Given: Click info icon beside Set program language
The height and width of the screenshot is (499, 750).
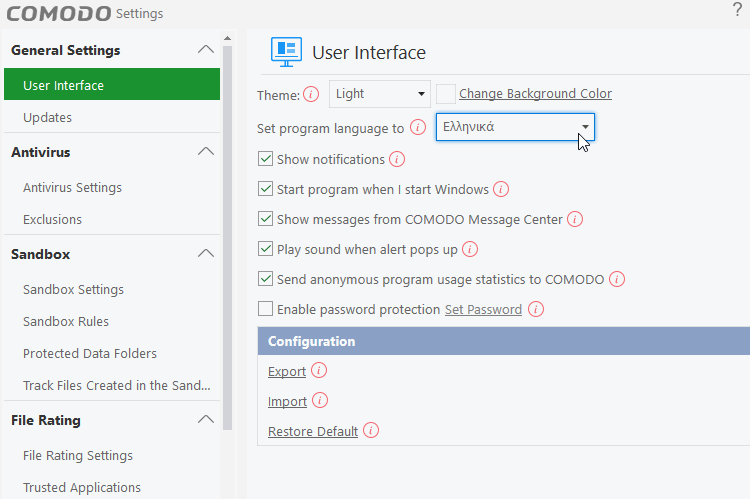Looking at the screenshot, I should 418,128.
